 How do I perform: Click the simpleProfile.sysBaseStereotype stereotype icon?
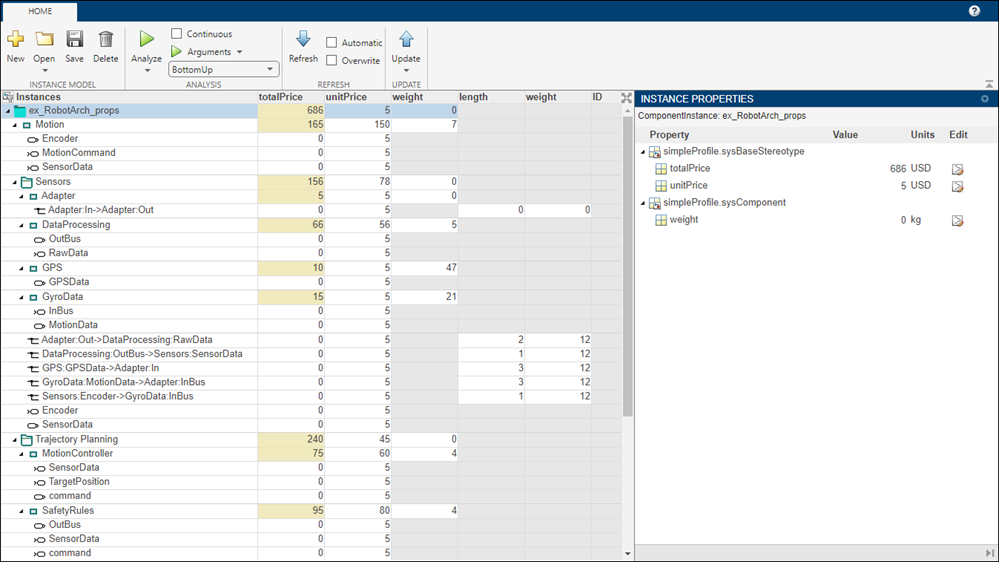point(655,152)
